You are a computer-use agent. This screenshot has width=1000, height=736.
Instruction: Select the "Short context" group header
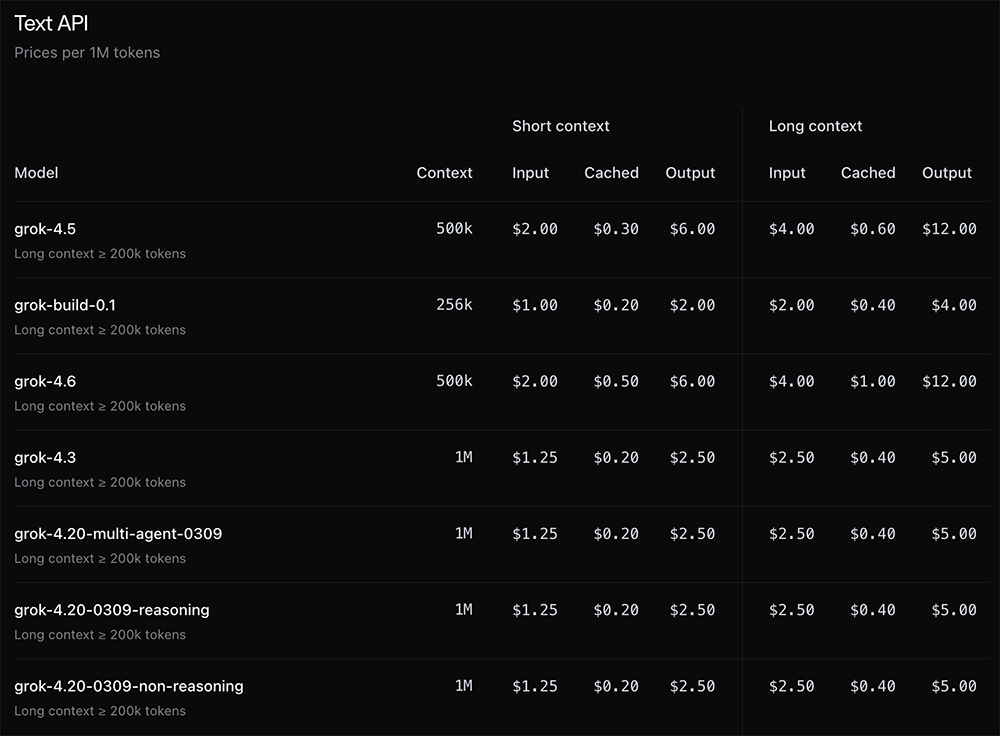point(561,126)
